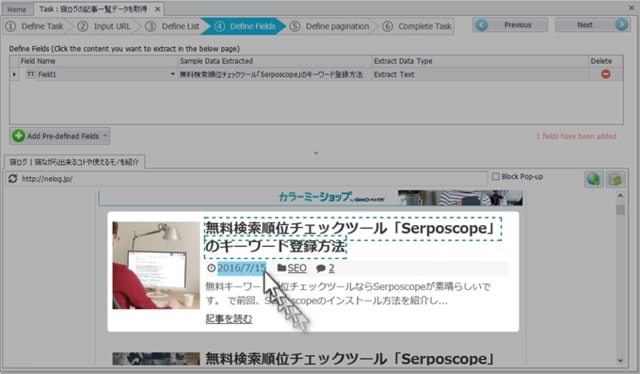The width and height of the screenshot is (640, 374).
Task: Collapse the fields panel with small arrow
Action: (316, 153)
